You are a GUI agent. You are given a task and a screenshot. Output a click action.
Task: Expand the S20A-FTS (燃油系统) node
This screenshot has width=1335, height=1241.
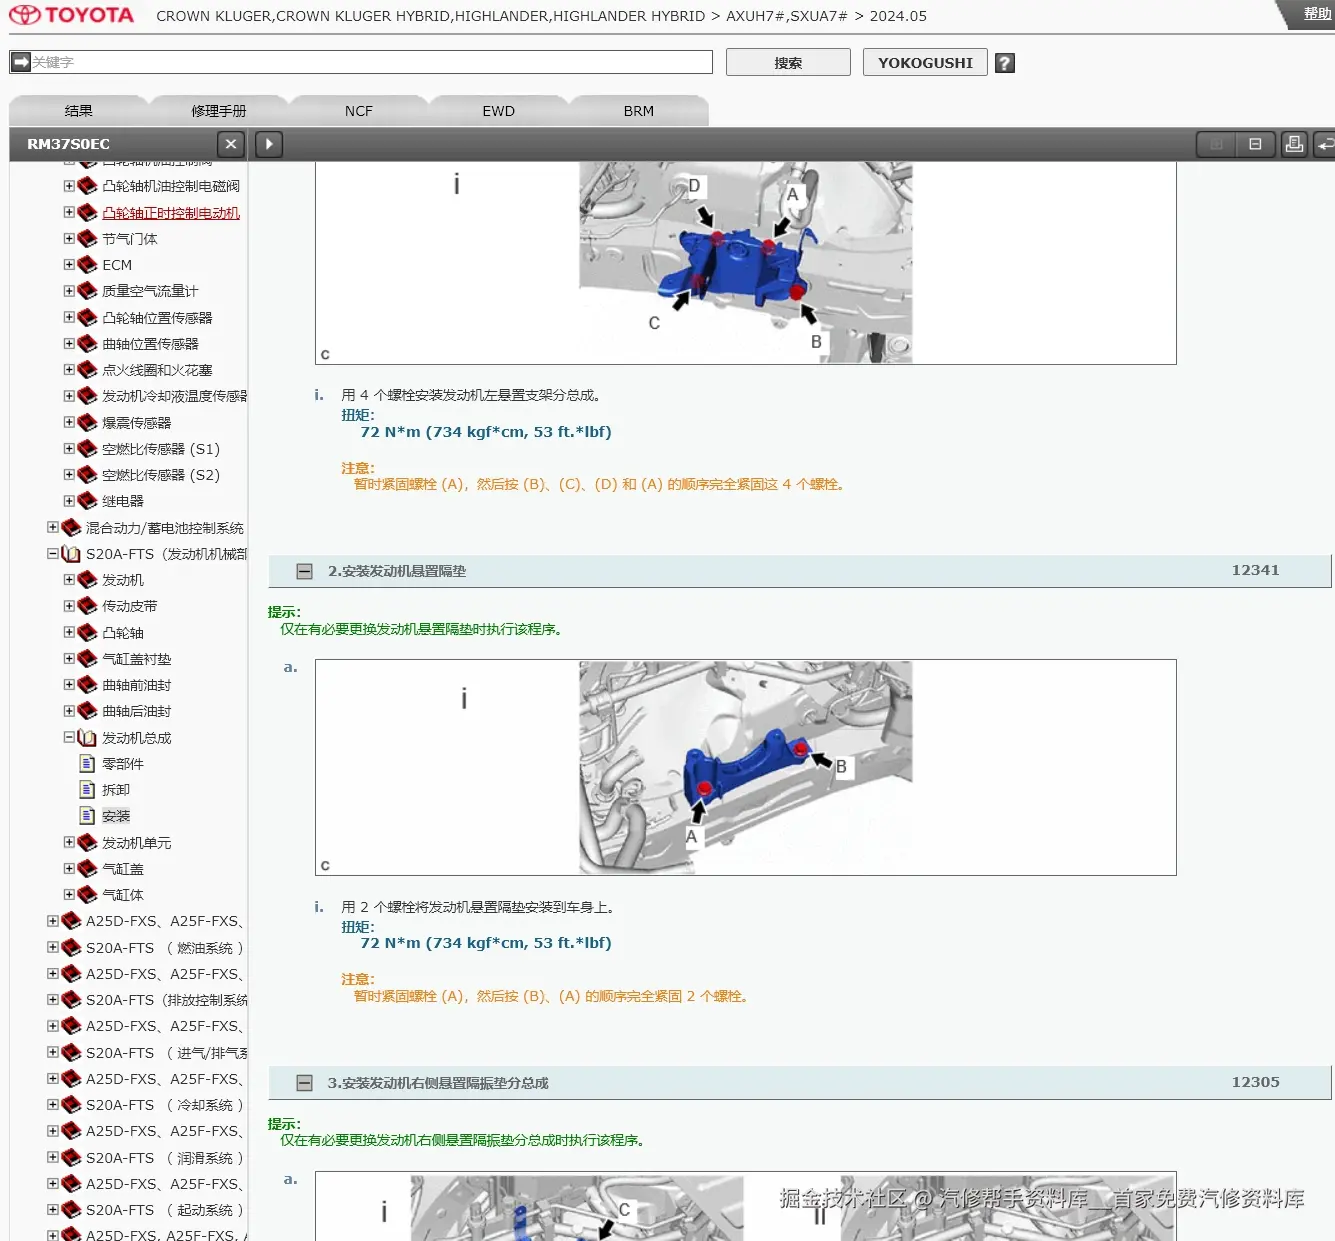coord(53,947)
